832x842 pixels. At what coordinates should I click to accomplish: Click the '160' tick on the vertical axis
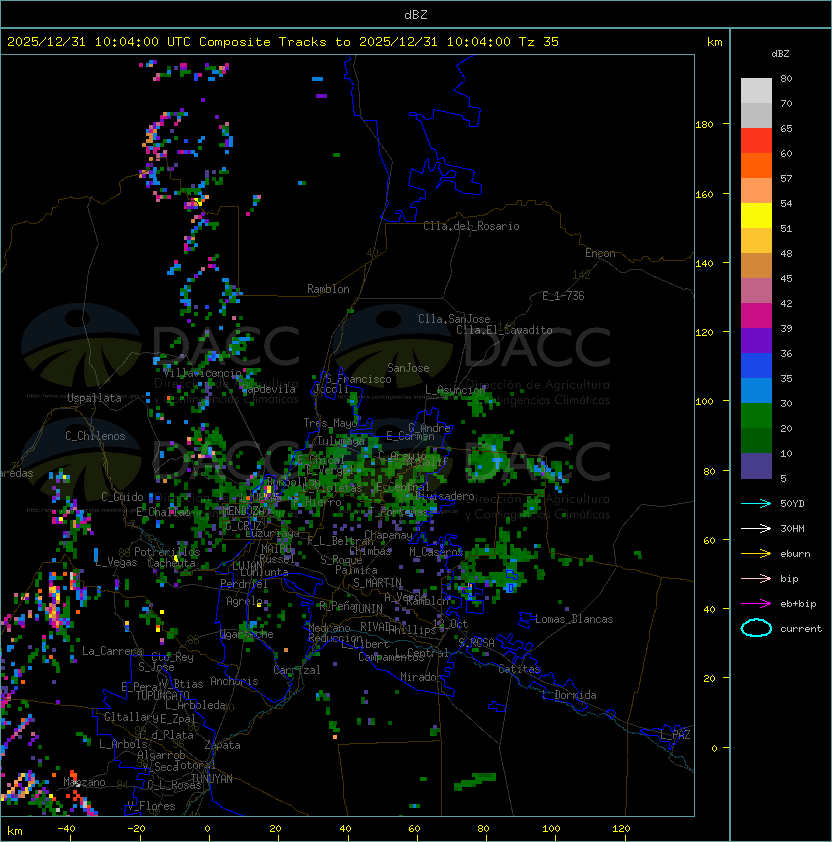(704, 194)
